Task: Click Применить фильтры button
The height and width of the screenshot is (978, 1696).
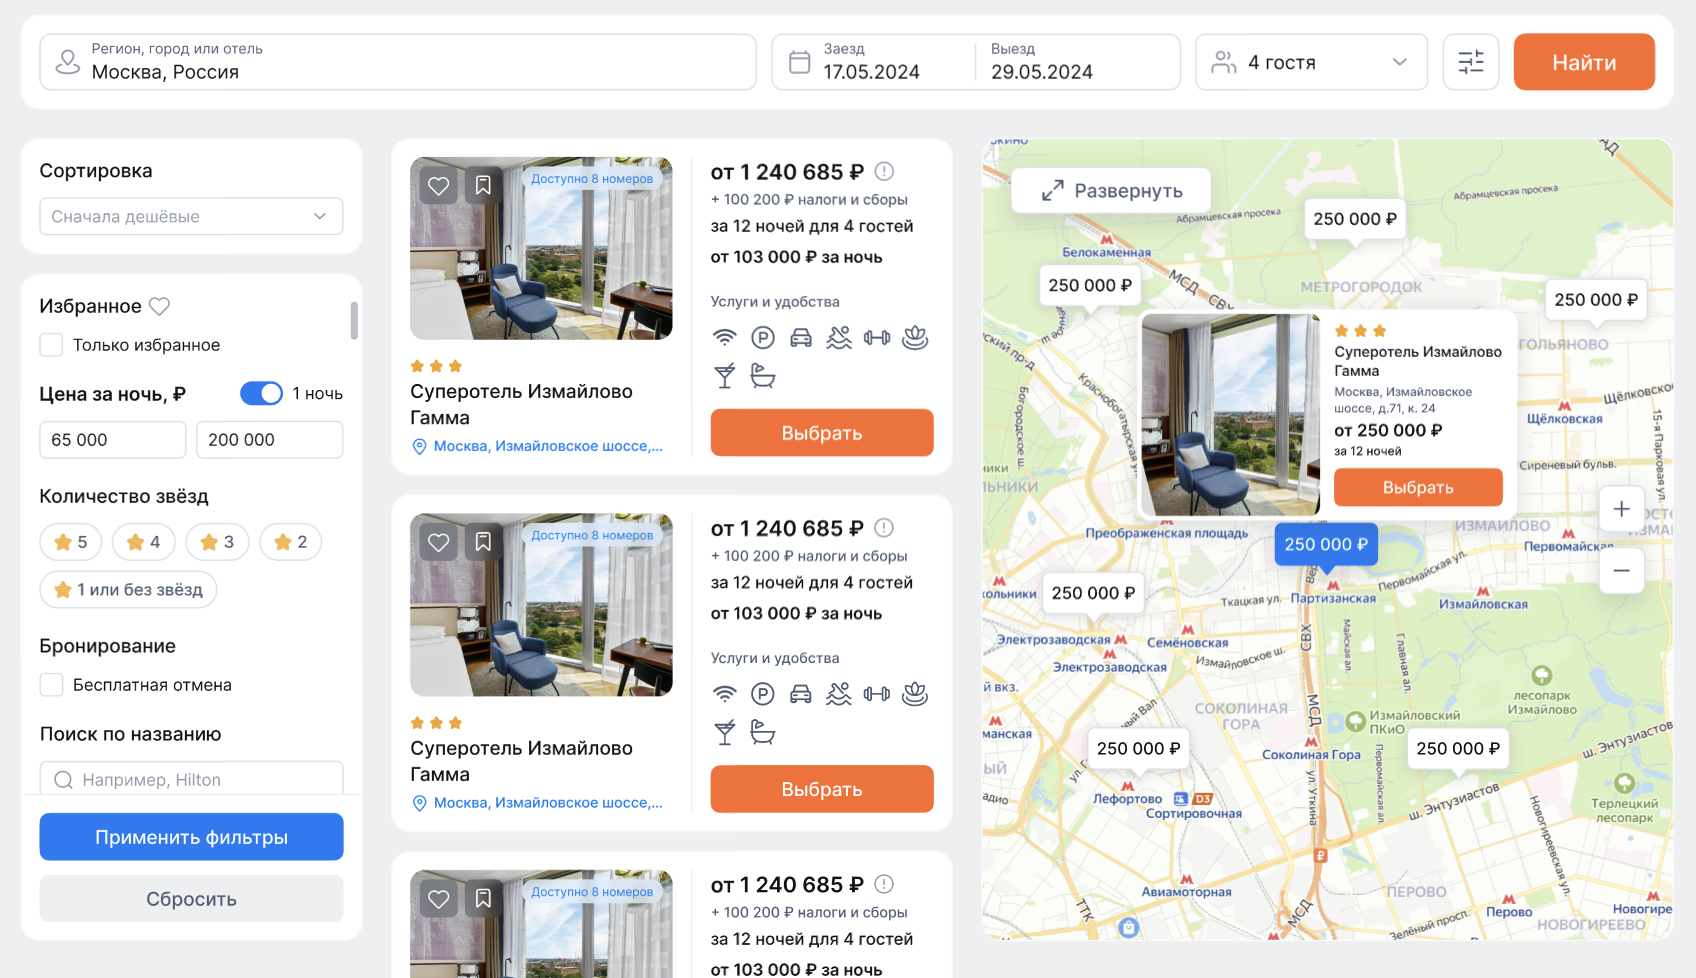Action: pos(191,837)
